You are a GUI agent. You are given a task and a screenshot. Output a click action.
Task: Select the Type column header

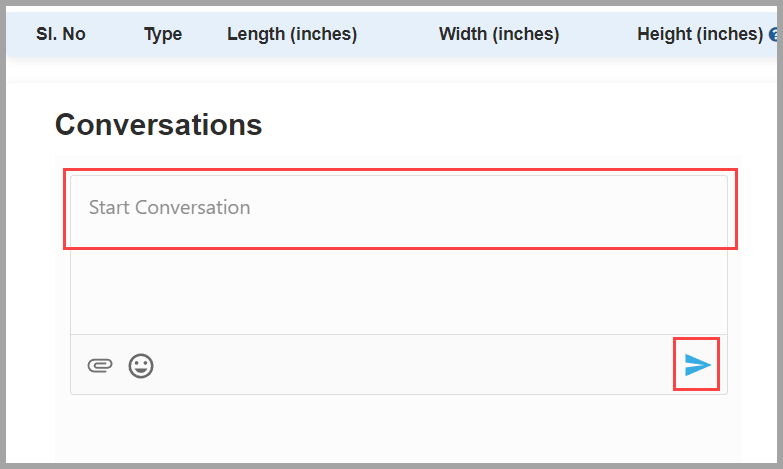[x=163, y=34]
